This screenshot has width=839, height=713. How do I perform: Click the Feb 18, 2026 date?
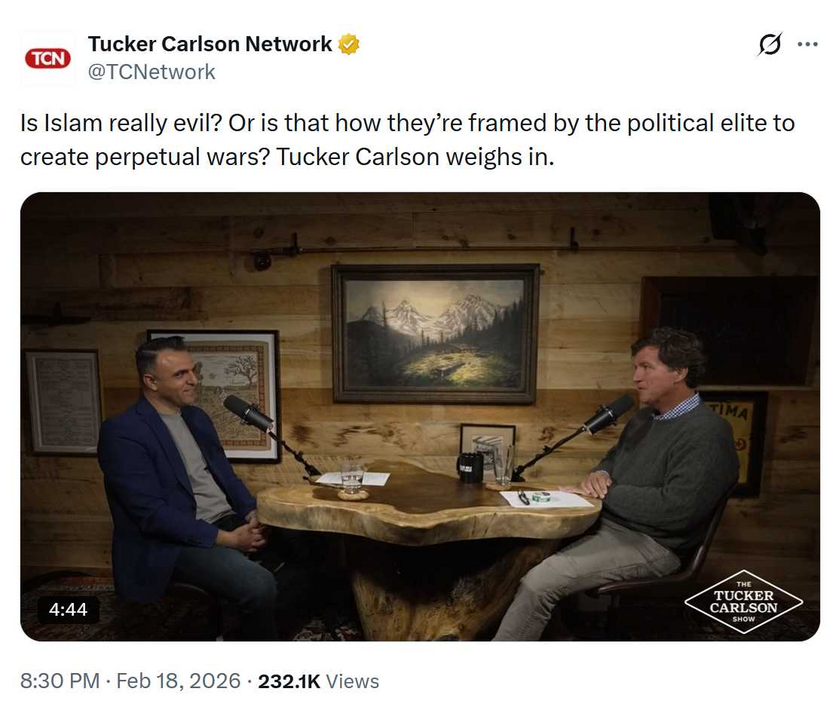(x=177, y=681)
